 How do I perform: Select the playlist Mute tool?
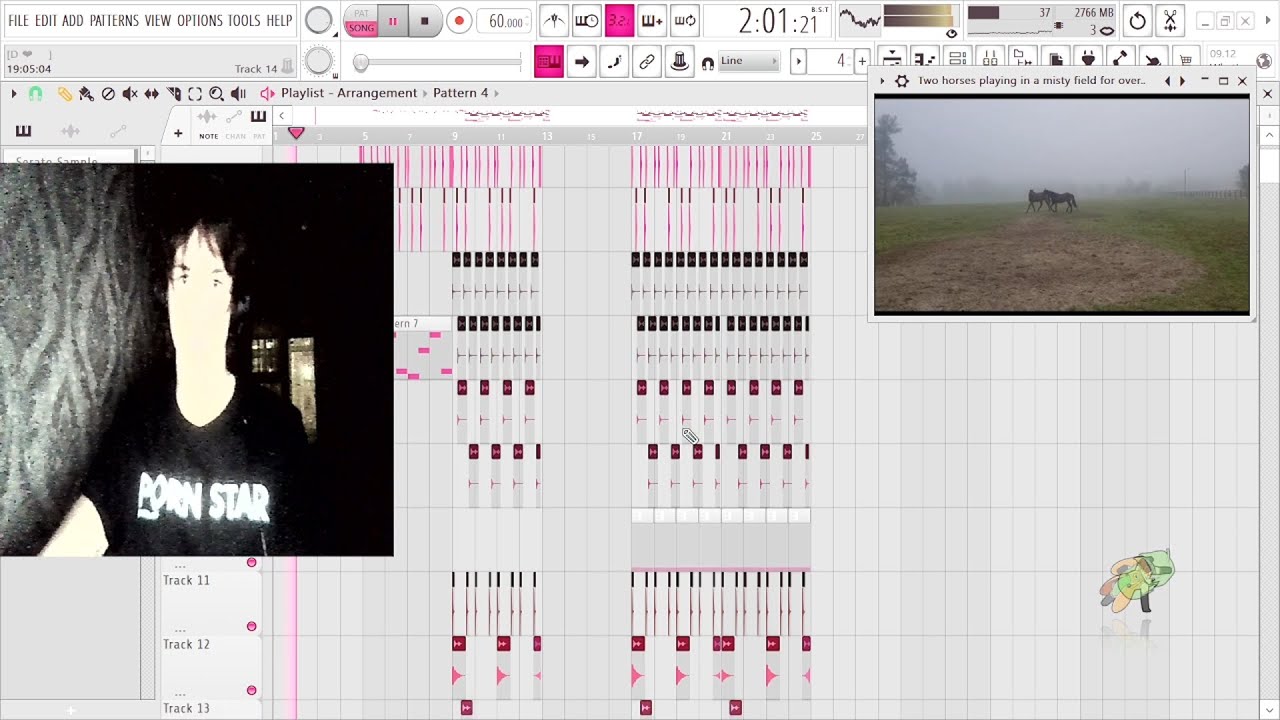(x=130, y=93)
